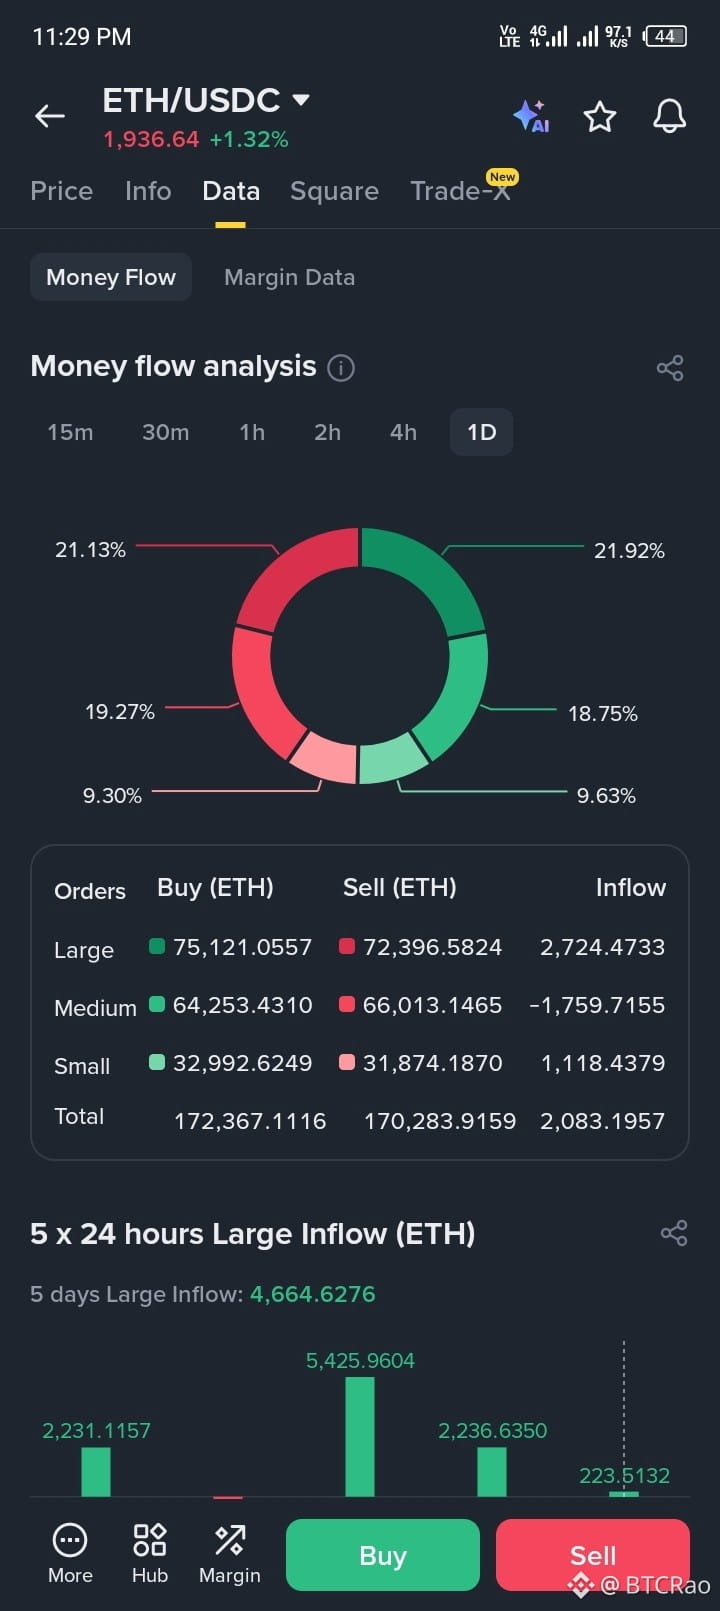The height and width of the screenshot is (1611, 720).
Task: Open the AI sparkle assistant icon
Action: coord(531,117)
